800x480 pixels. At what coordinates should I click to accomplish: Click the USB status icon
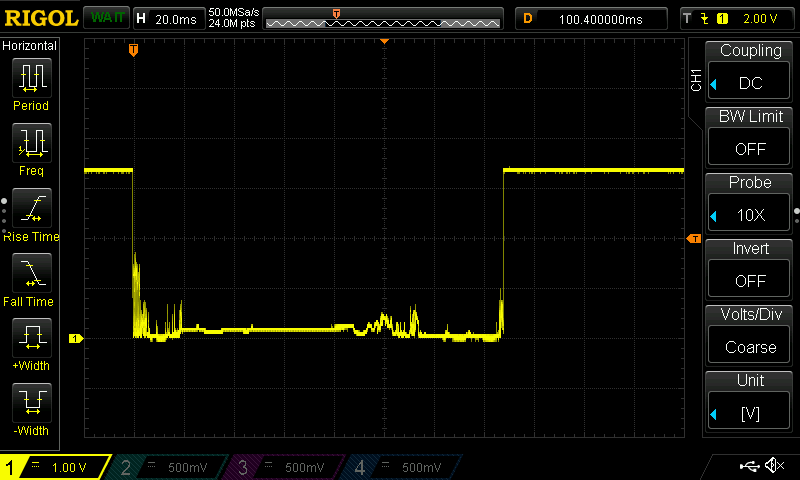click(x=749, y=466)
